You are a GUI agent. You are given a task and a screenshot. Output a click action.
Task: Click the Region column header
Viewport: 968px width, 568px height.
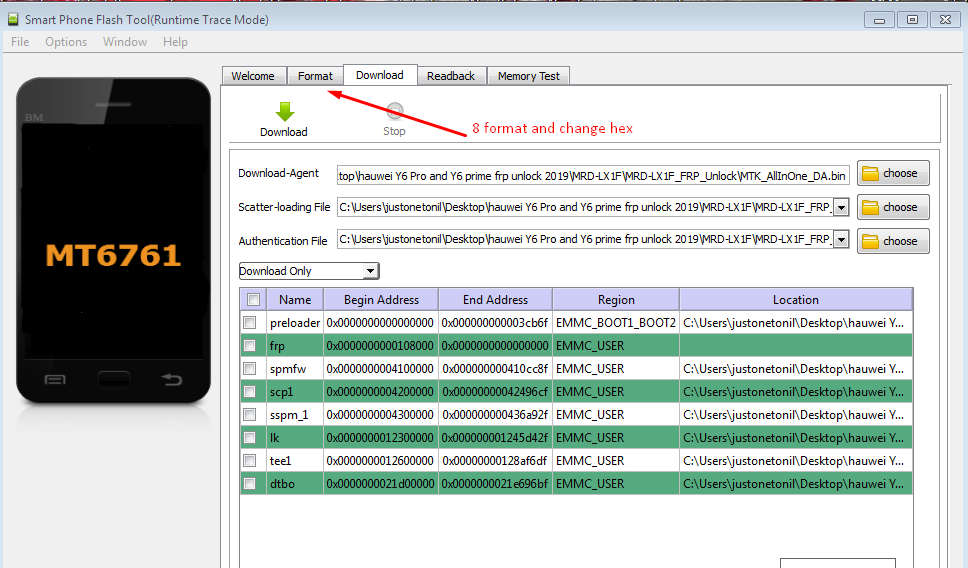coord(616,300)
